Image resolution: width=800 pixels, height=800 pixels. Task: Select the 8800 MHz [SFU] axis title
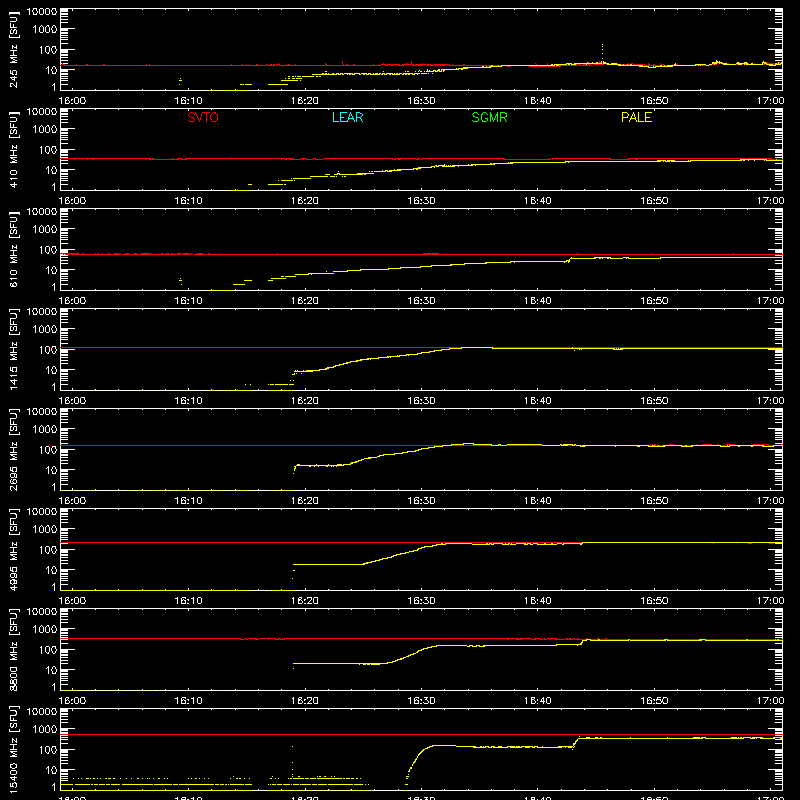14,649
